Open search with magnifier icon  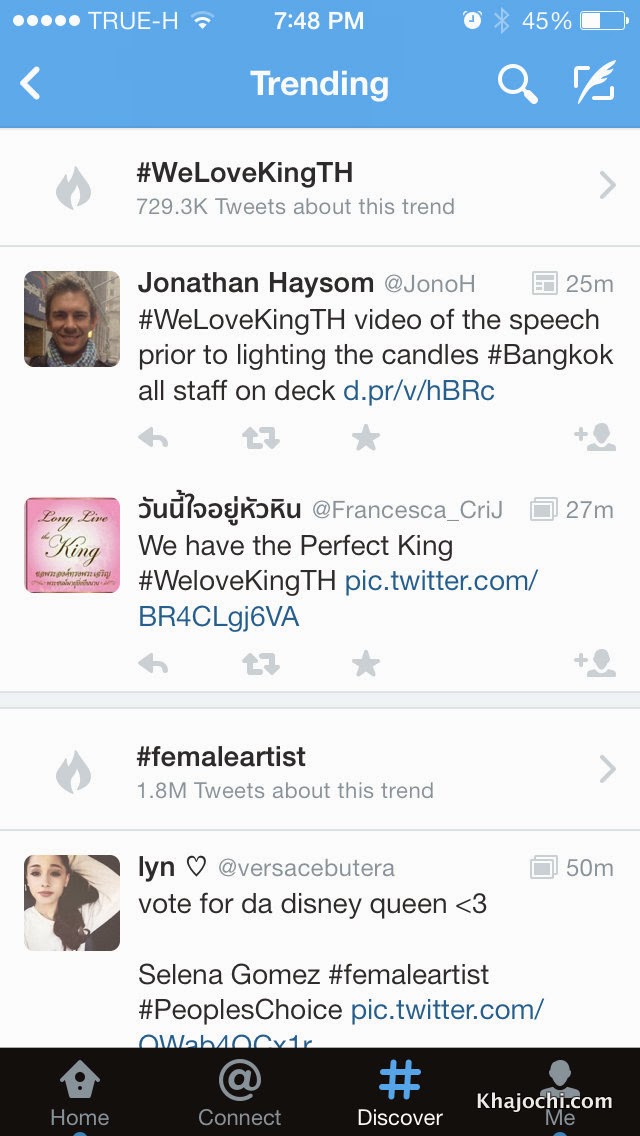[517, 84]
